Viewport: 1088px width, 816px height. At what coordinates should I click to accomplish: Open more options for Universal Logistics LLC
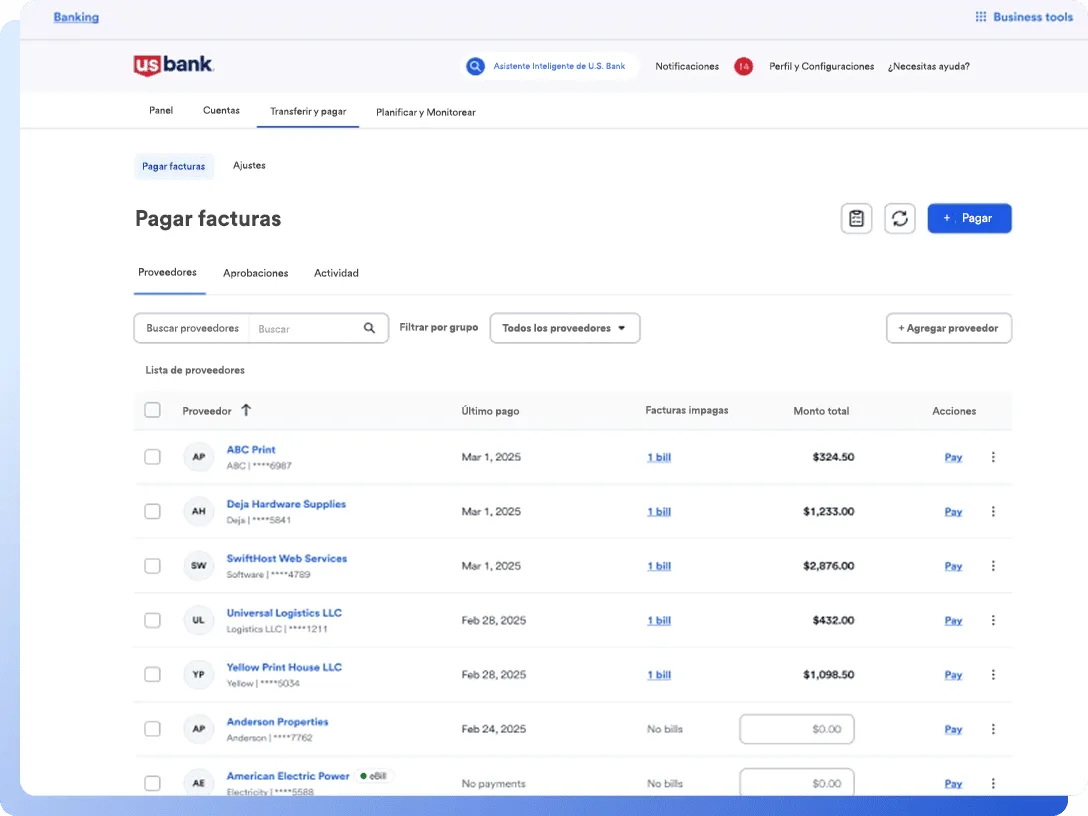click(993, 620)
